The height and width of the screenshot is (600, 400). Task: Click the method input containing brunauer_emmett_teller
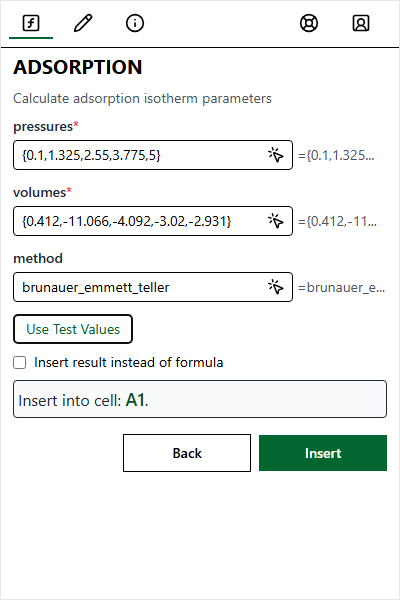tap(153, 287)
